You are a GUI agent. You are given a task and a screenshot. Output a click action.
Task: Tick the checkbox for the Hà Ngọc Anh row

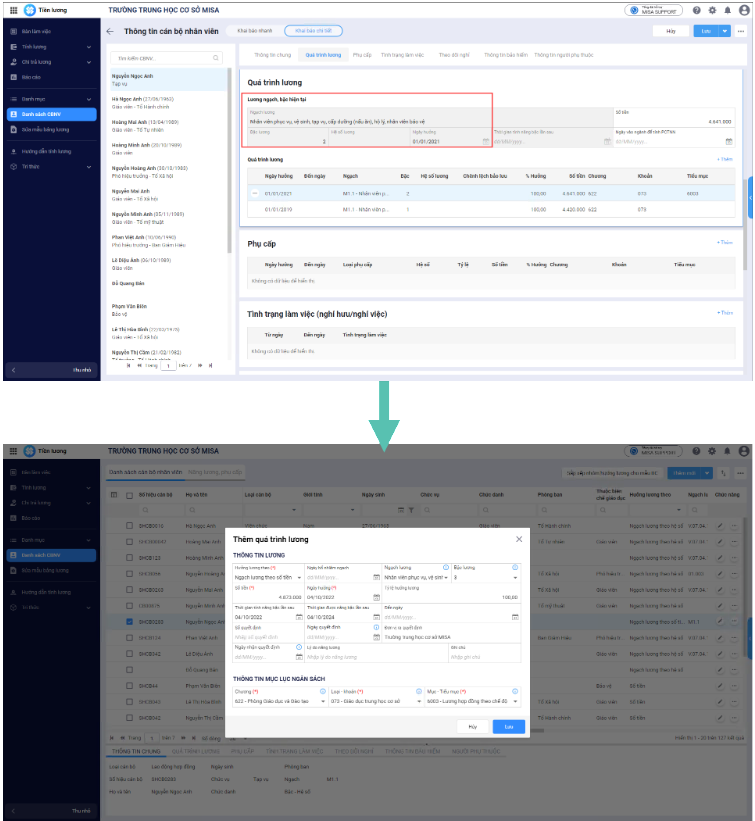129,526
